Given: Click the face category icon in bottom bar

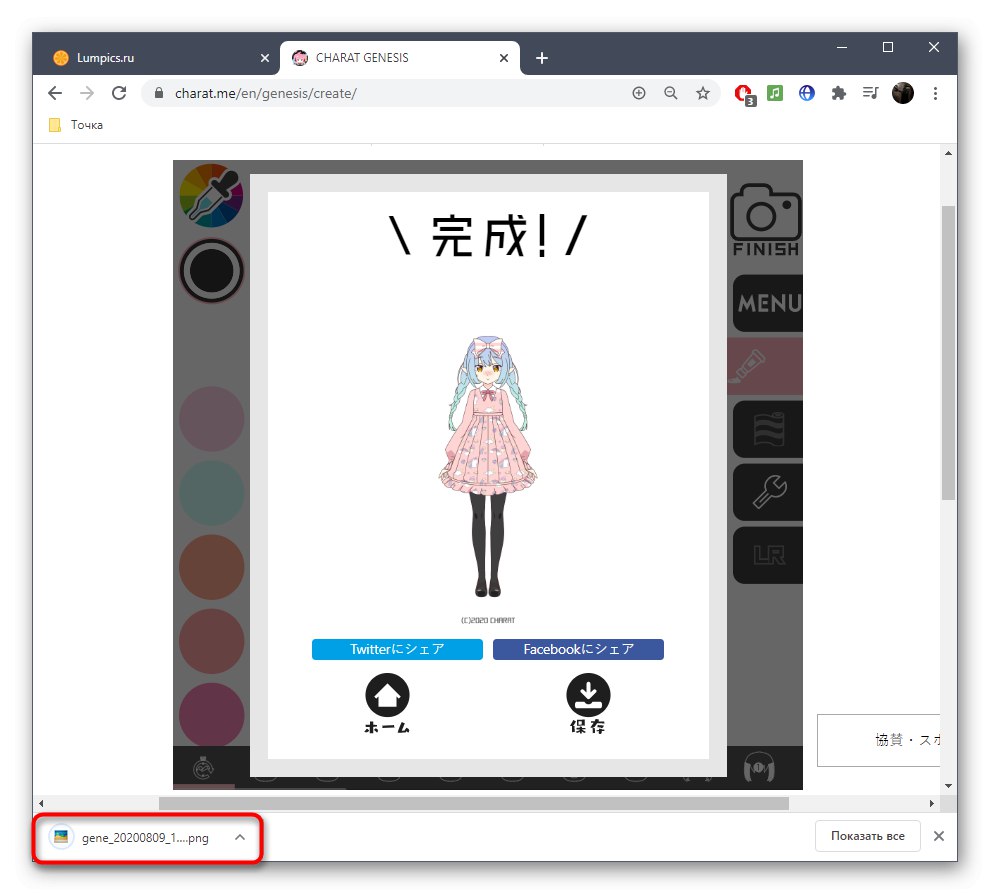Looking at the screenshot, I should click(x=203, y=768).
